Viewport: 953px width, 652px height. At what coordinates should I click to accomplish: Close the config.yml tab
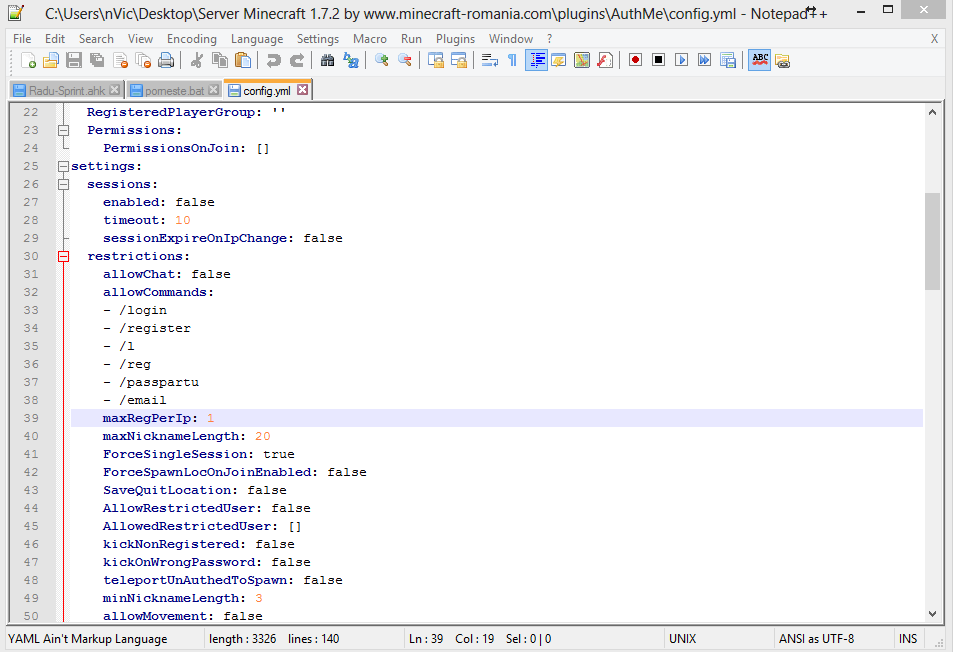302,90
